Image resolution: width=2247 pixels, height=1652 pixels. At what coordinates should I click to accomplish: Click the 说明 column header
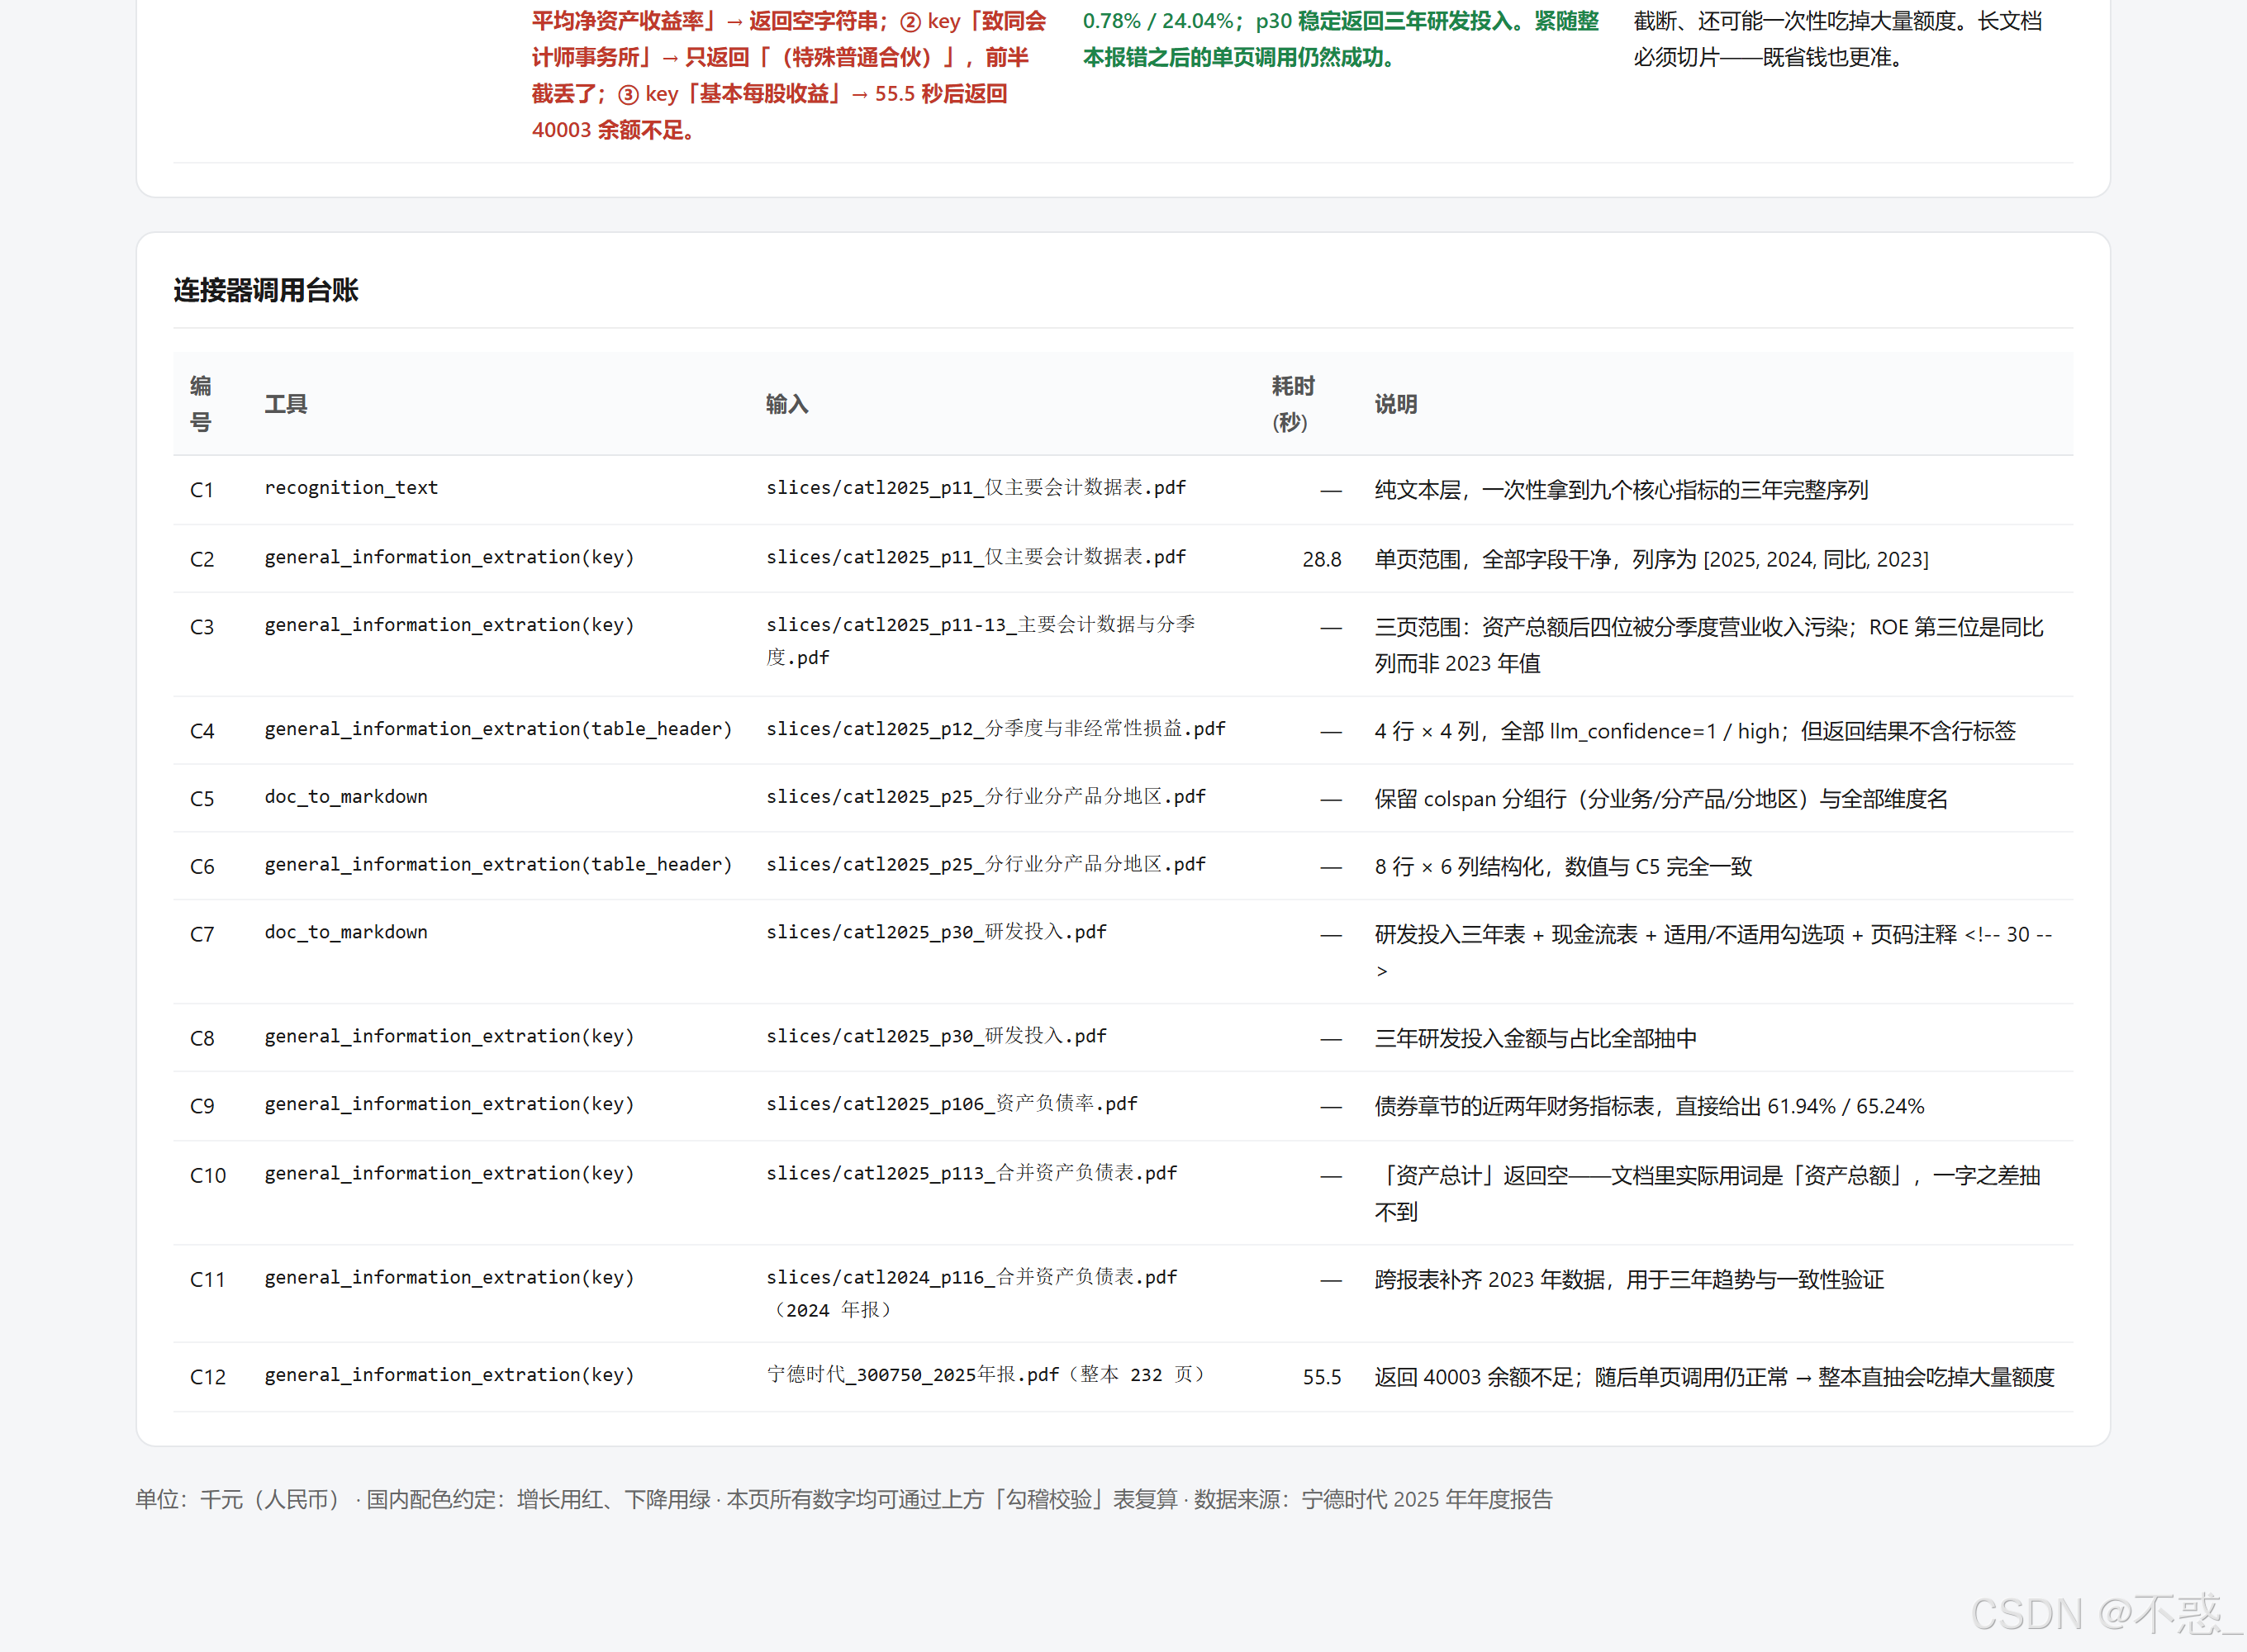click(1396, 404)
